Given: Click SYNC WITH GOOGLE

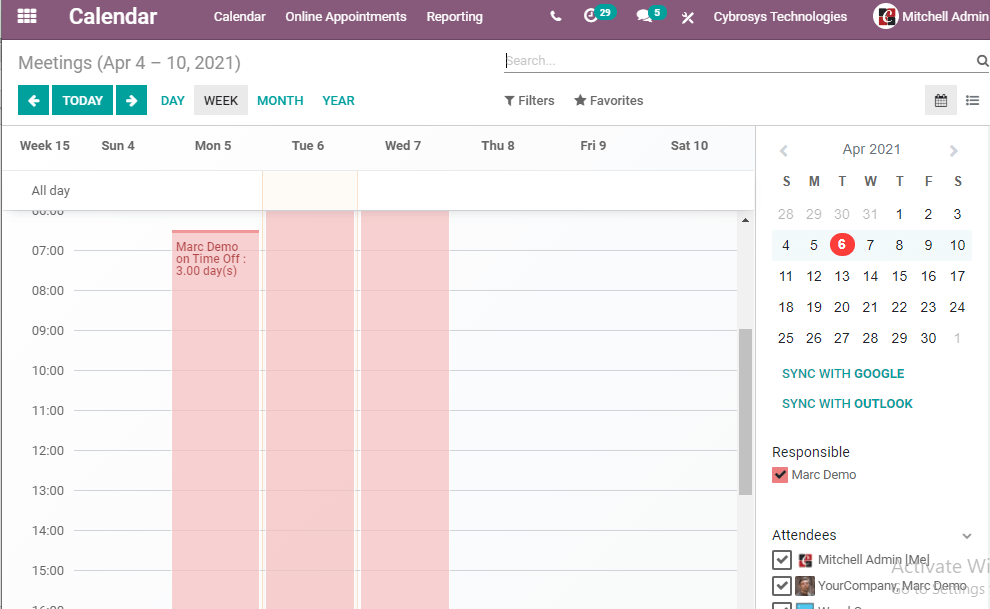Looking at the screenshot, I should tap(843, 374).
